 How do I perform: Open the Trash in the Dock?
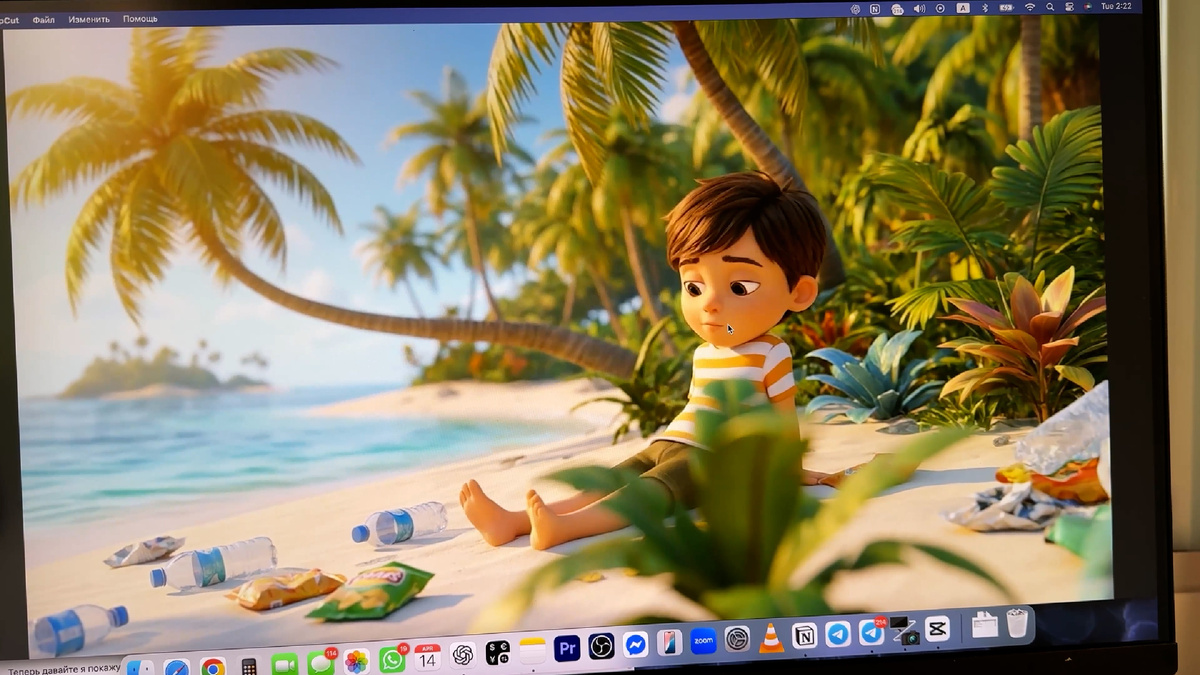pos(1017,623)
